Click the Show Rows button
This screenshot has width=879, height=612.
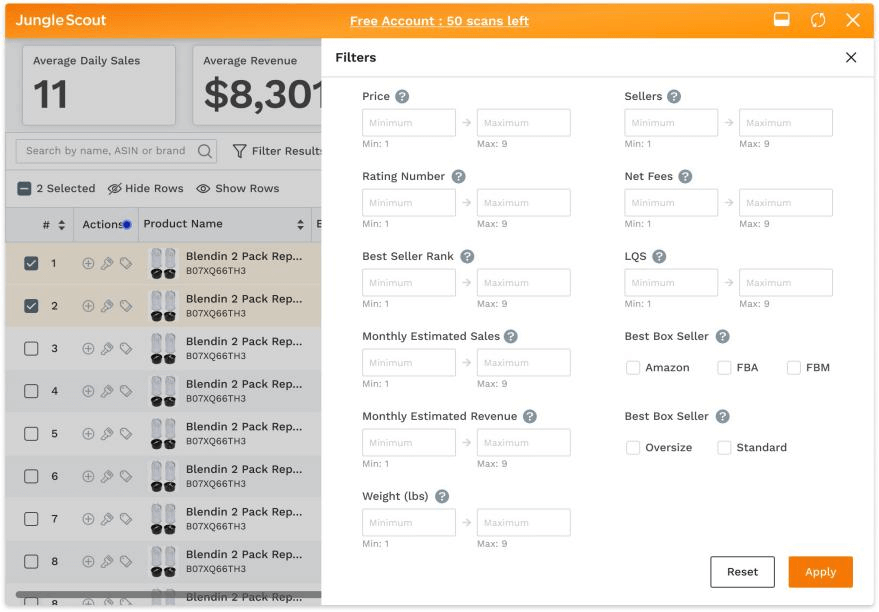[238, 189]
